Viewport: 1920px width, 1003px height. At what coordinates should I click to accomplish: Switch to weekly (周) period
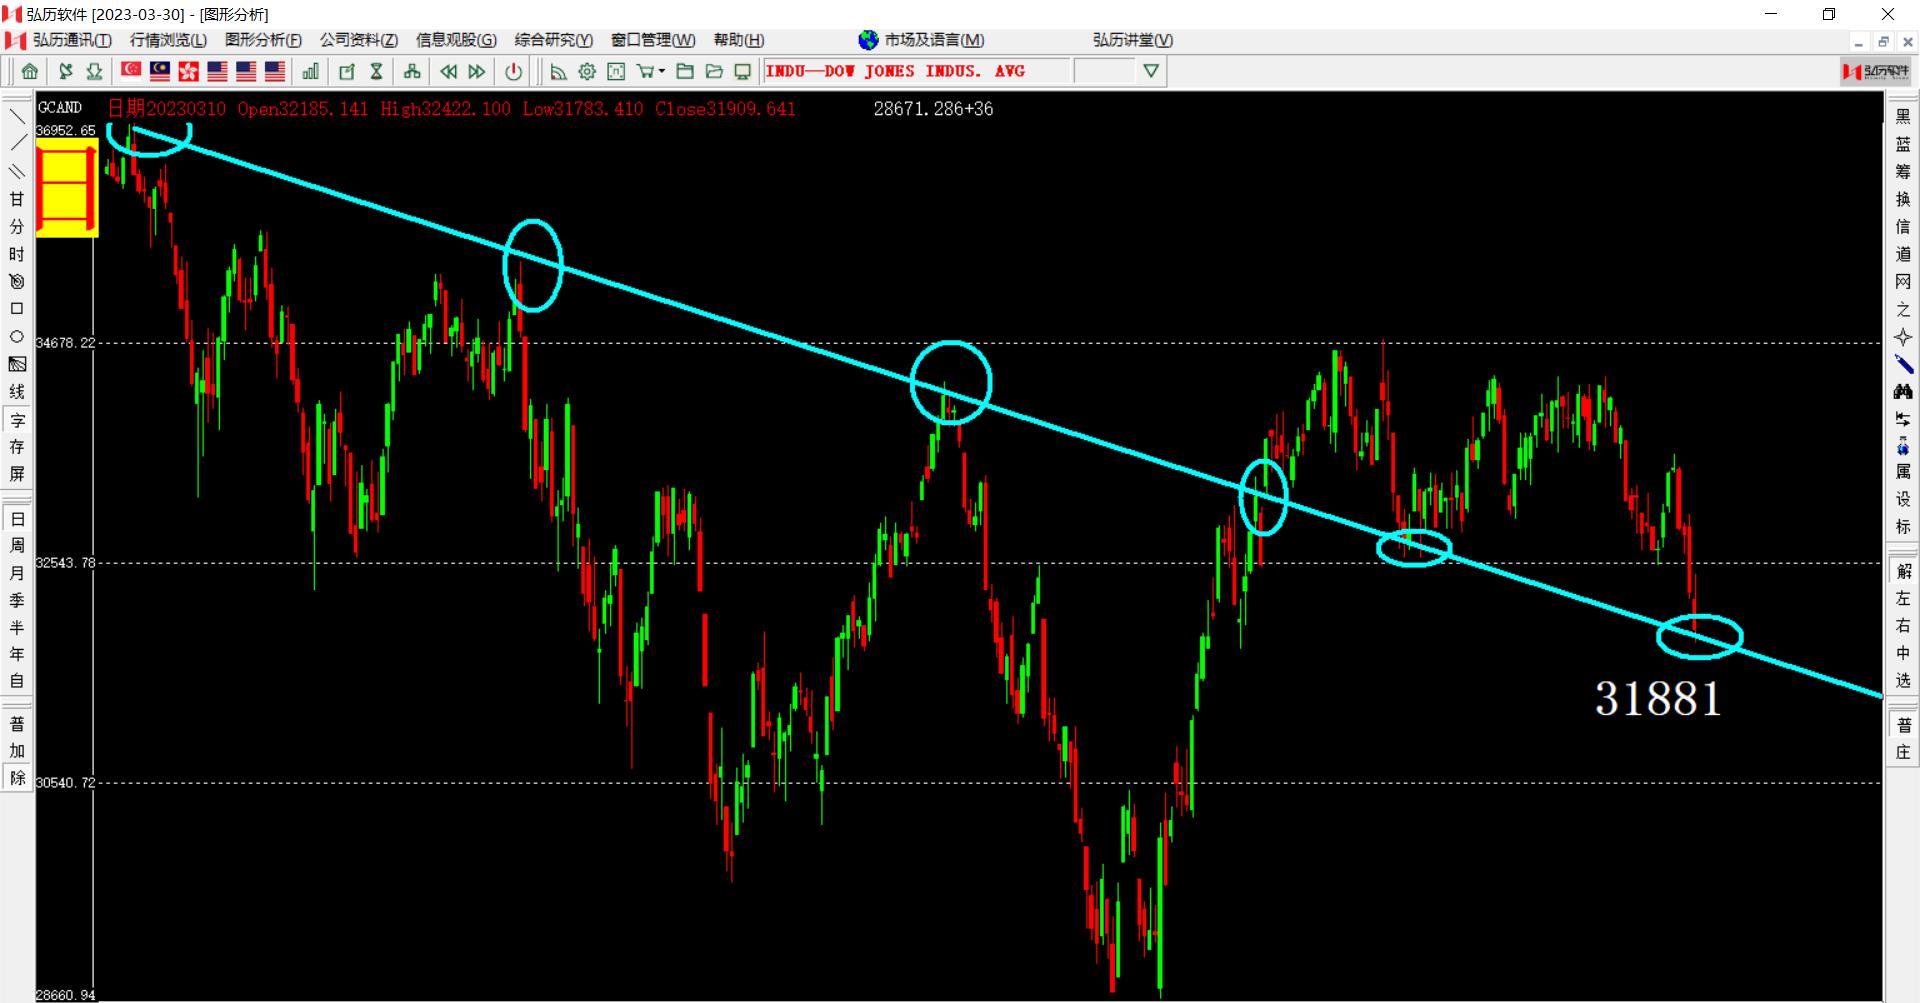pos(17,546)
